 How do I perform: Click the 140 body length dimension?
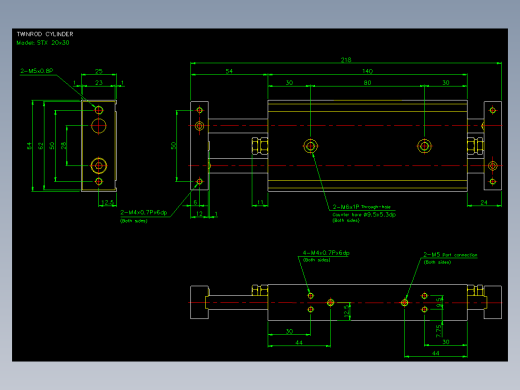[367, 71]
